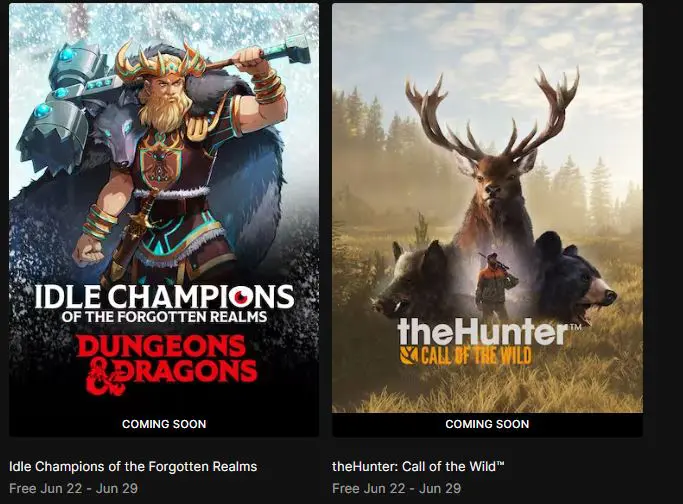
Task: Click Free Jun 22 - Jun 29 under Idle Champions
Action: (73, 488)
